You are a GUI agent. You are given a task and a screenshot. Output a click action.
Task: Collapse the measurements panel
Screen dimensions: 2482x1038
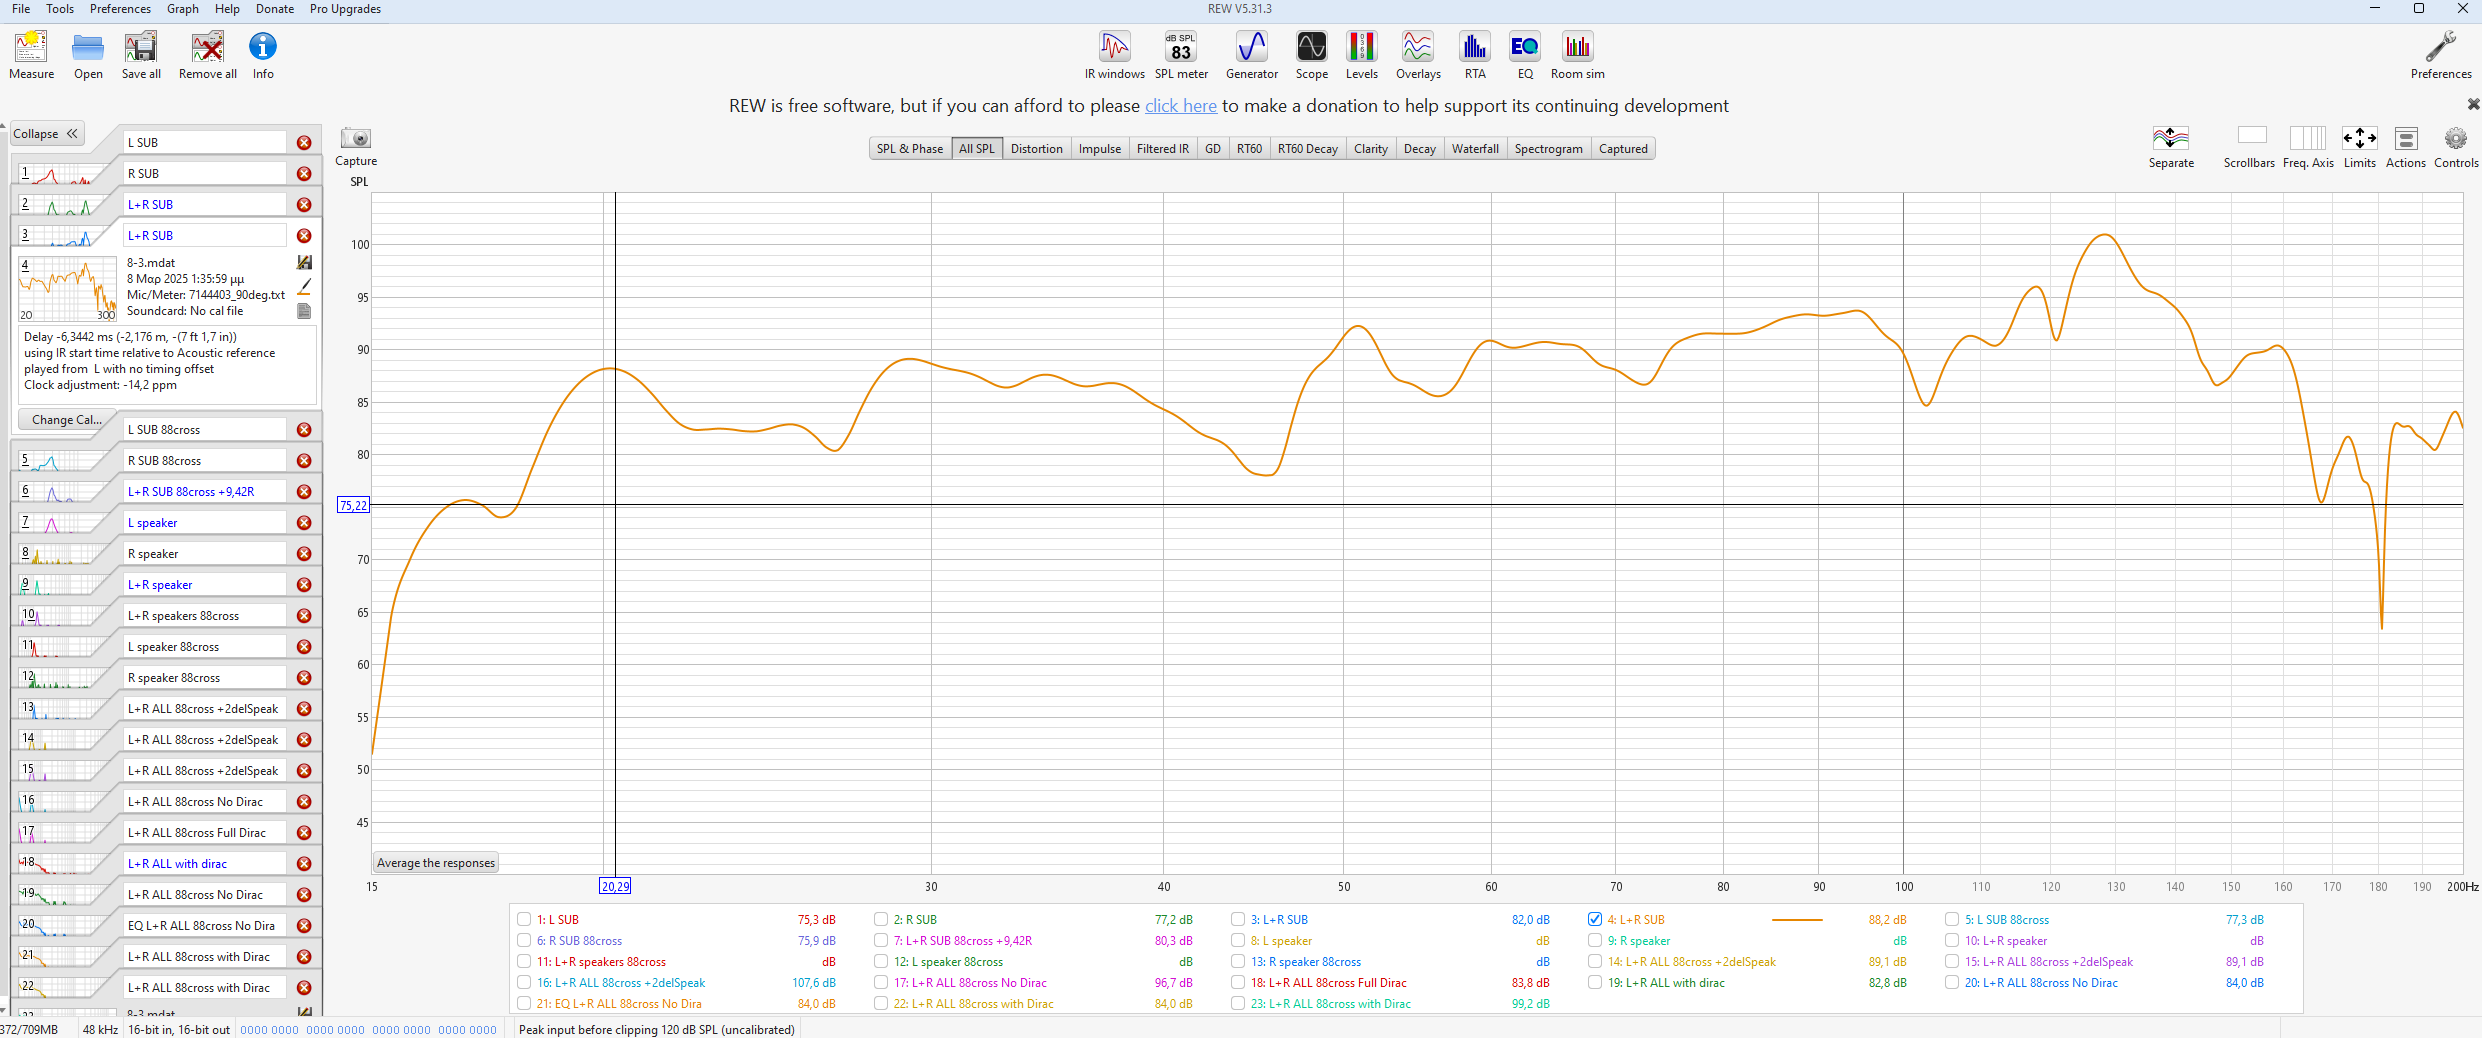tap(46, 134)
